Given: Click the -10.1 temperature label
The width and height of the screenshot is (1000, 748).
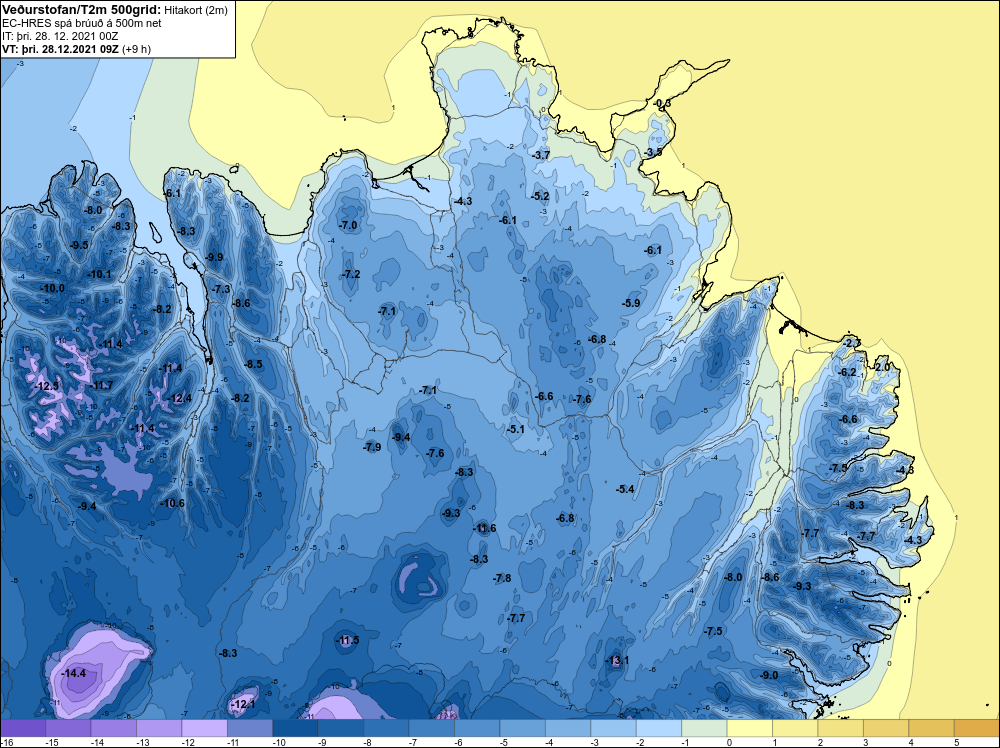Looking at the screenshot, I should pos(99,274).
